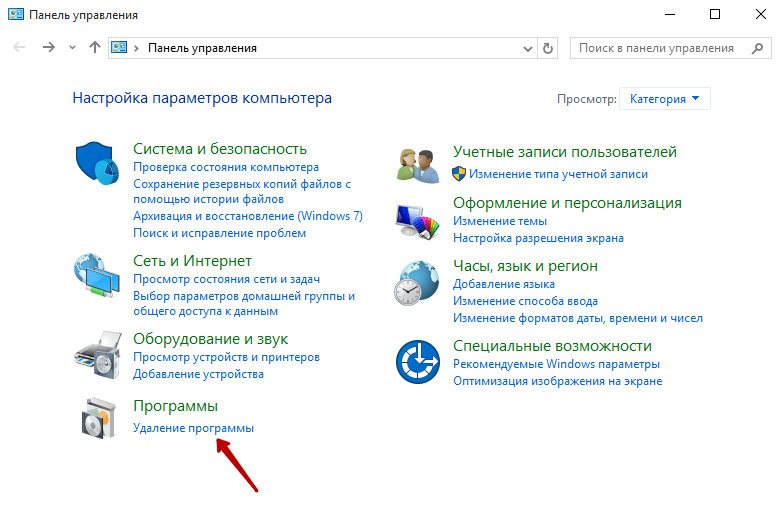
Task: Go forward with the right arrow button
Action: click(49, 48)
